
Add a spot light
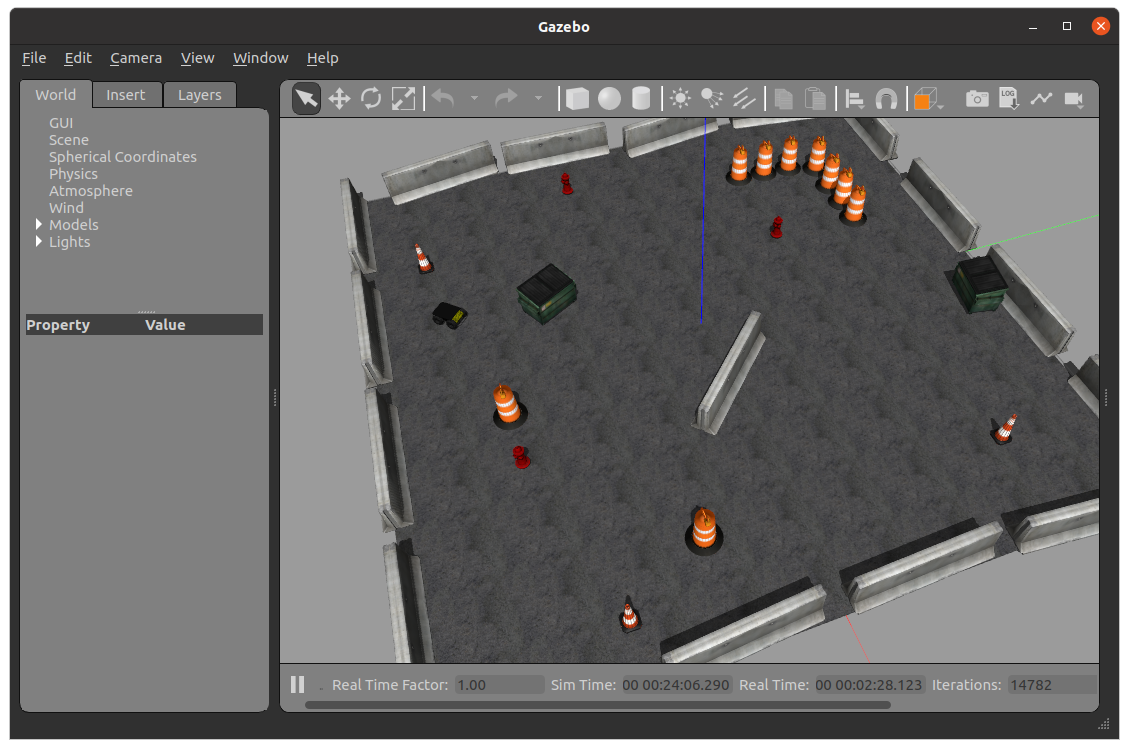coord(712,99)
